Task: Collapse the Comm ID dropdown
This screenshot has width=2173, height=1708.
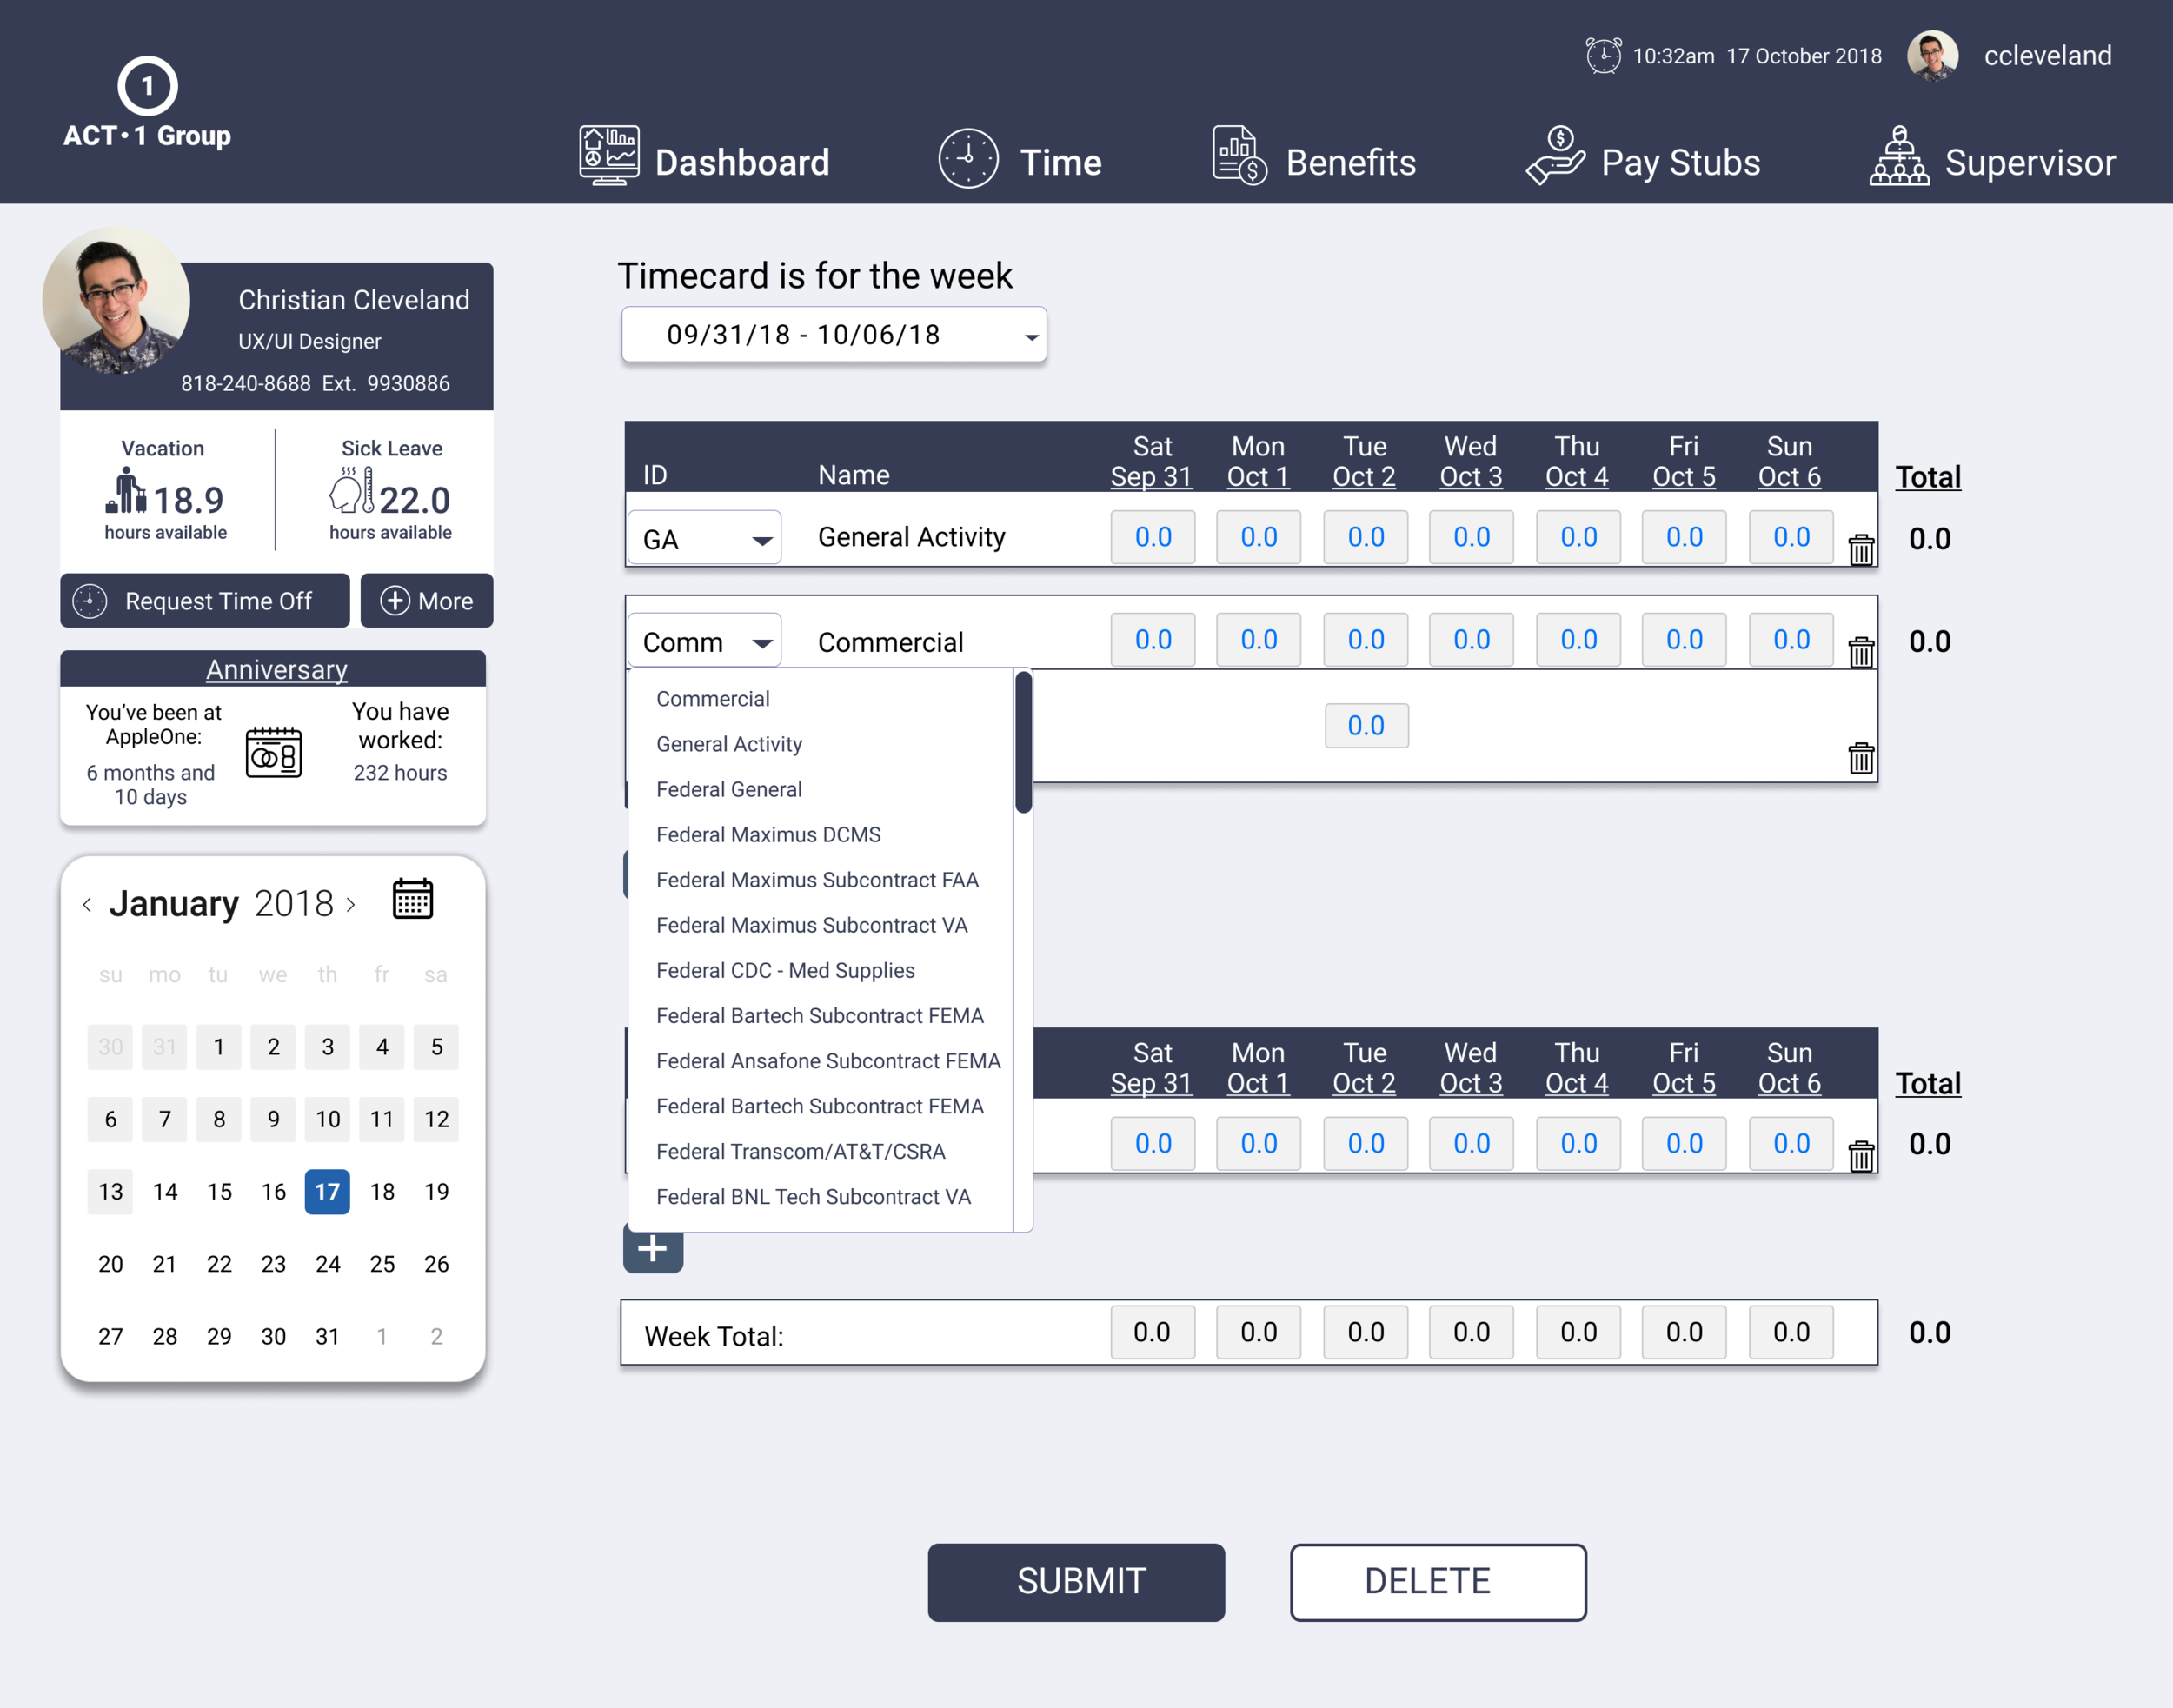Action: click(x=761, y=643)
